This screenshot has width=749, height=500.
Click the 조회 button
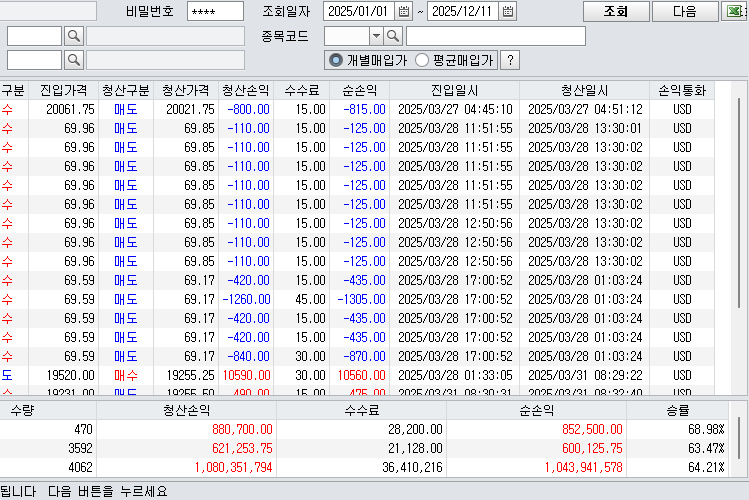(x=616, y=11)
